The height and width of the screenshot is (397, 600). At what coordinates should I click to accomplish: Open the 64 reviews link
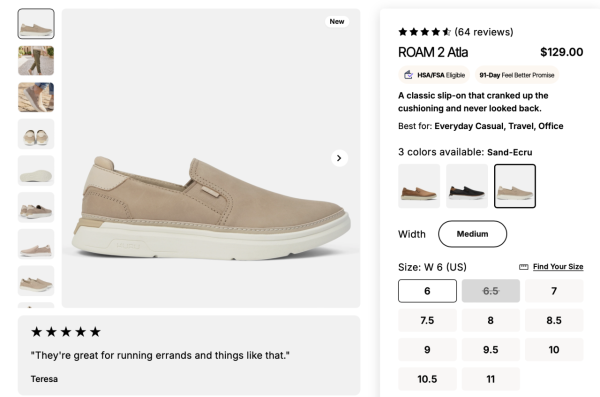point(484,32)
